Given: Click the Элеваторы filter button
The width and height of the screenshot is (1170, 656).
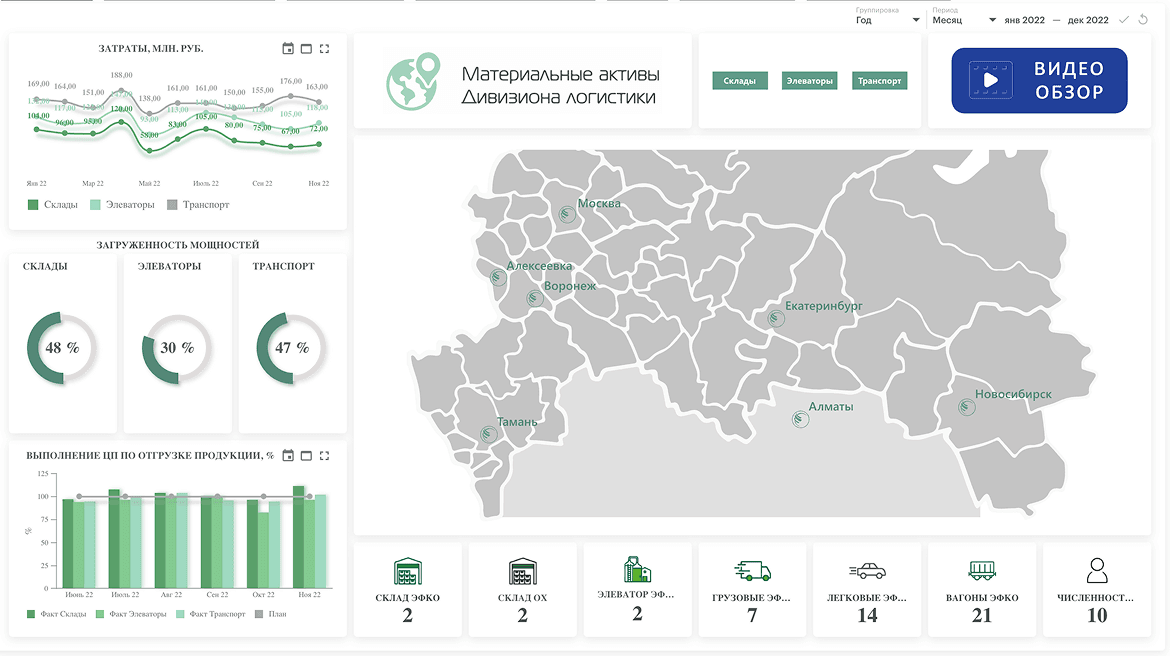Looking at the screenshot, I should [810, 81].
